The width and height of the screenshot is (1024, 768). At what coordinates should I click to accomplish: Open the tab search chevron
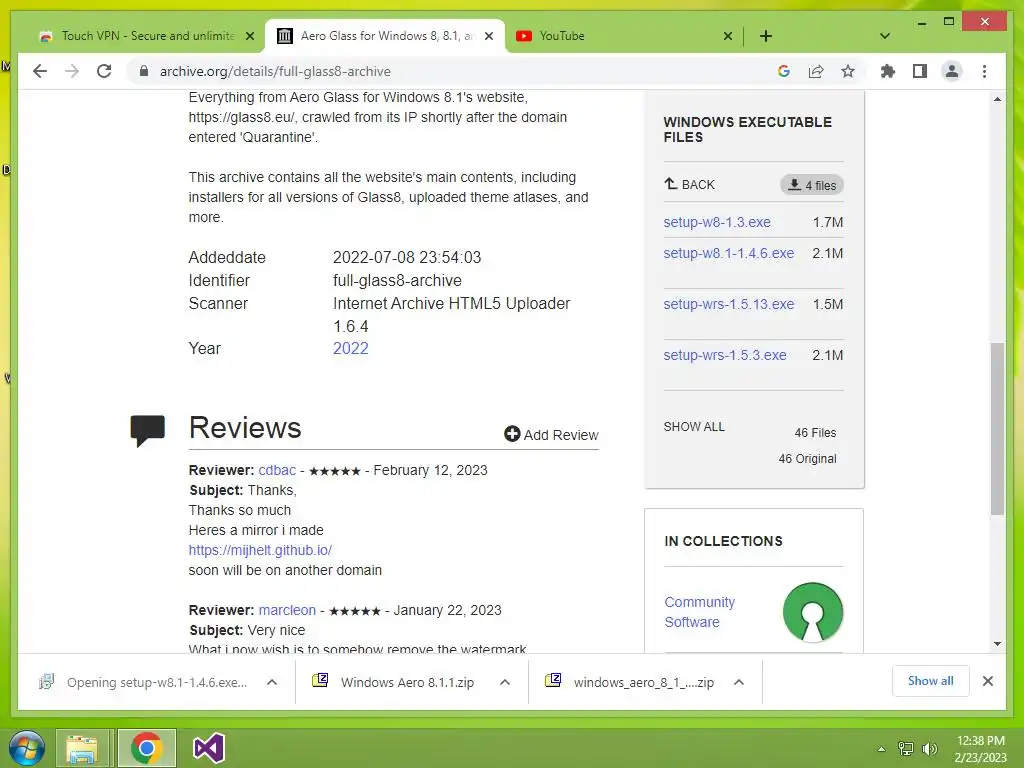(885, 36)
